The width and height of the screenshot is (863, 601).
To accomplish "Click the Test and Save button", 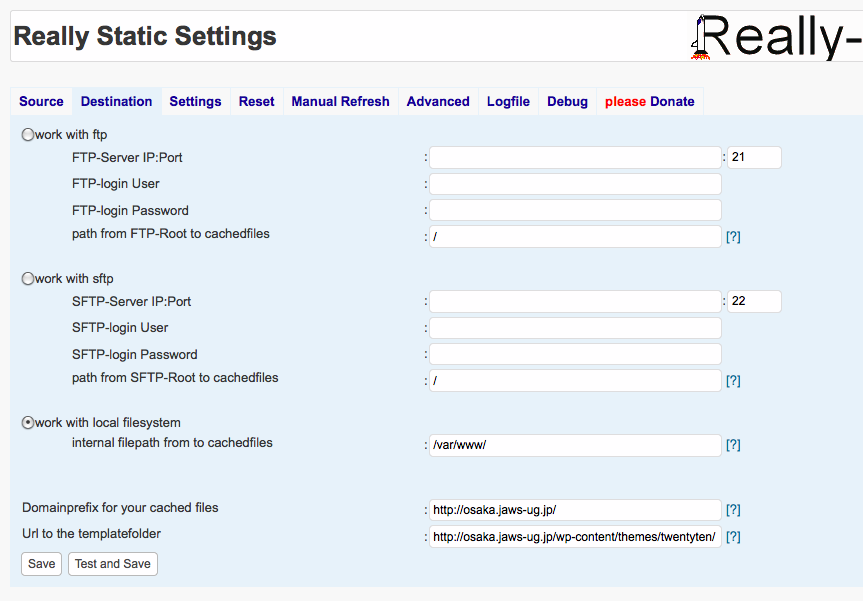I will pyautogui.click(x=113, y=564).
